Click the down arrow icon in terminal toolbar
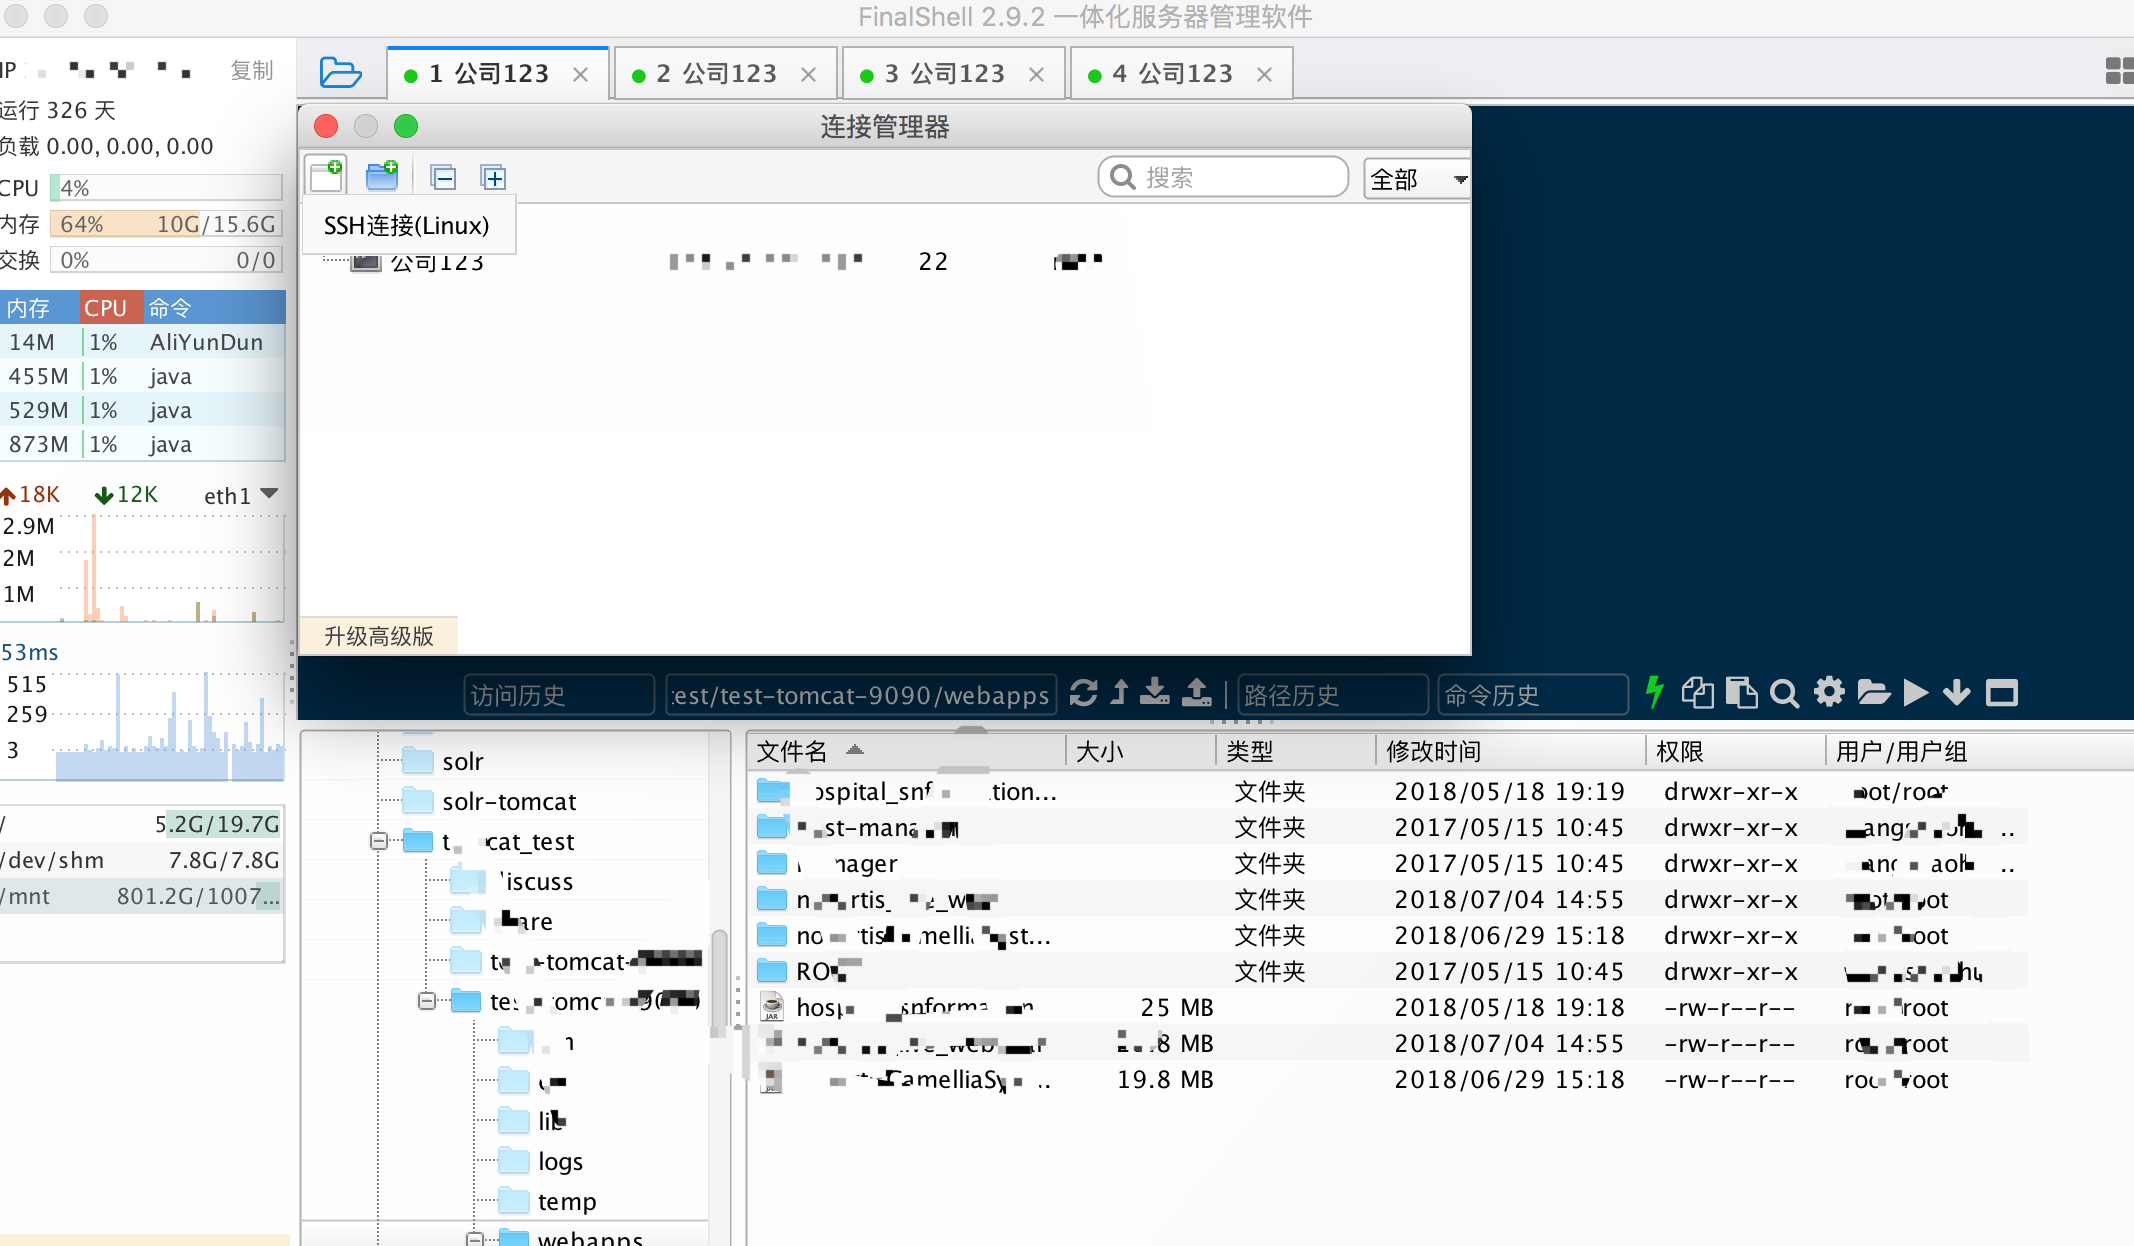This screenshot has width=2134, height=1246. click(x=1957, y=692)
